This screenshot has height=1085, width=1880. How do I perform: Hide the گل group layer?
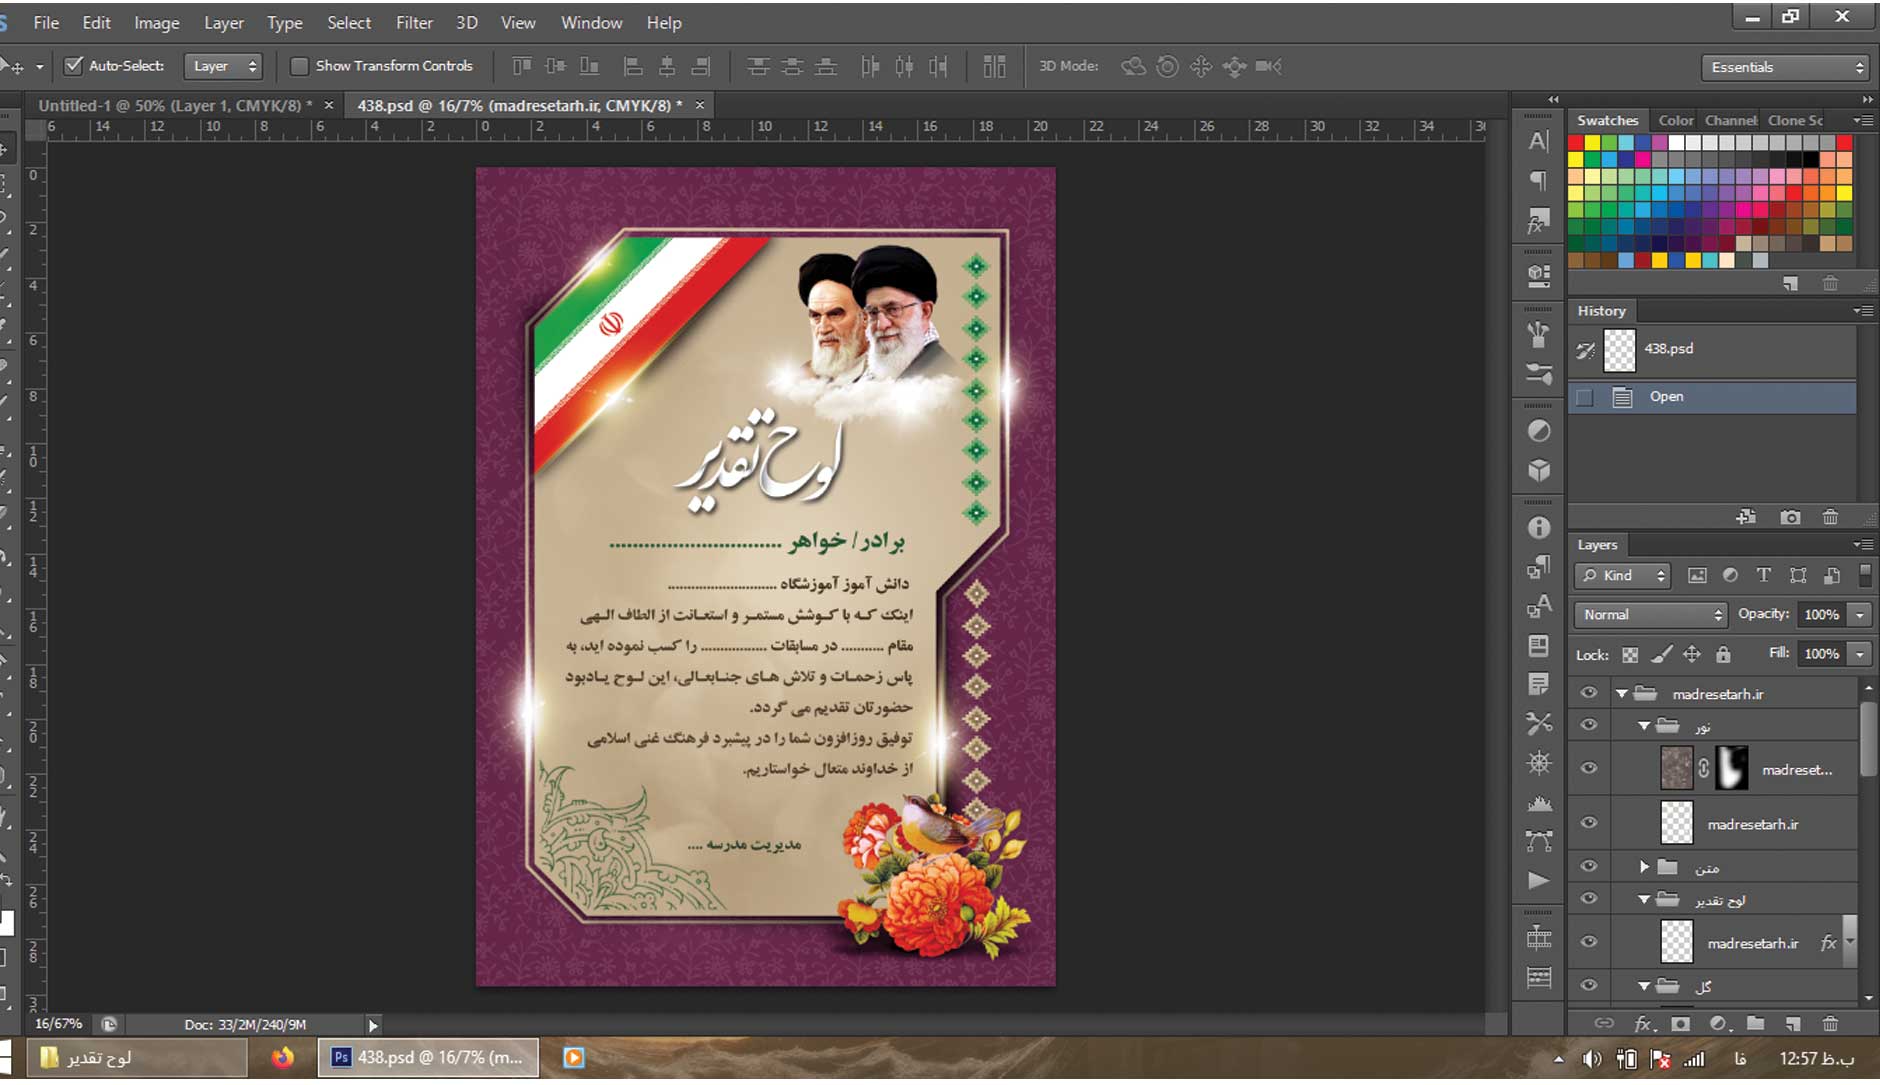point(1589,985)
